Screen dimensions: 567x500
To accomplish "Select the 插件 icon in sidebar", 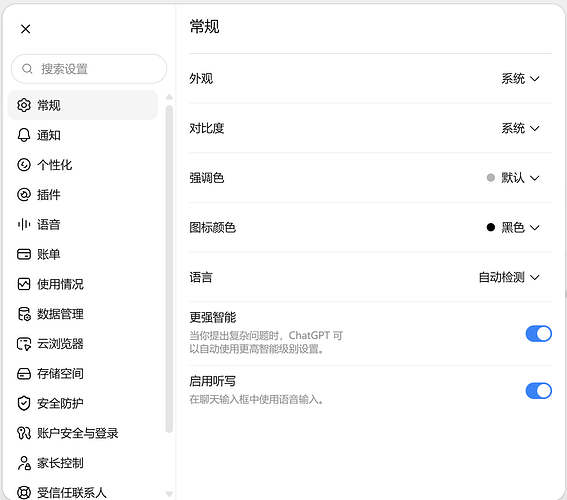I will click(24, 195).
